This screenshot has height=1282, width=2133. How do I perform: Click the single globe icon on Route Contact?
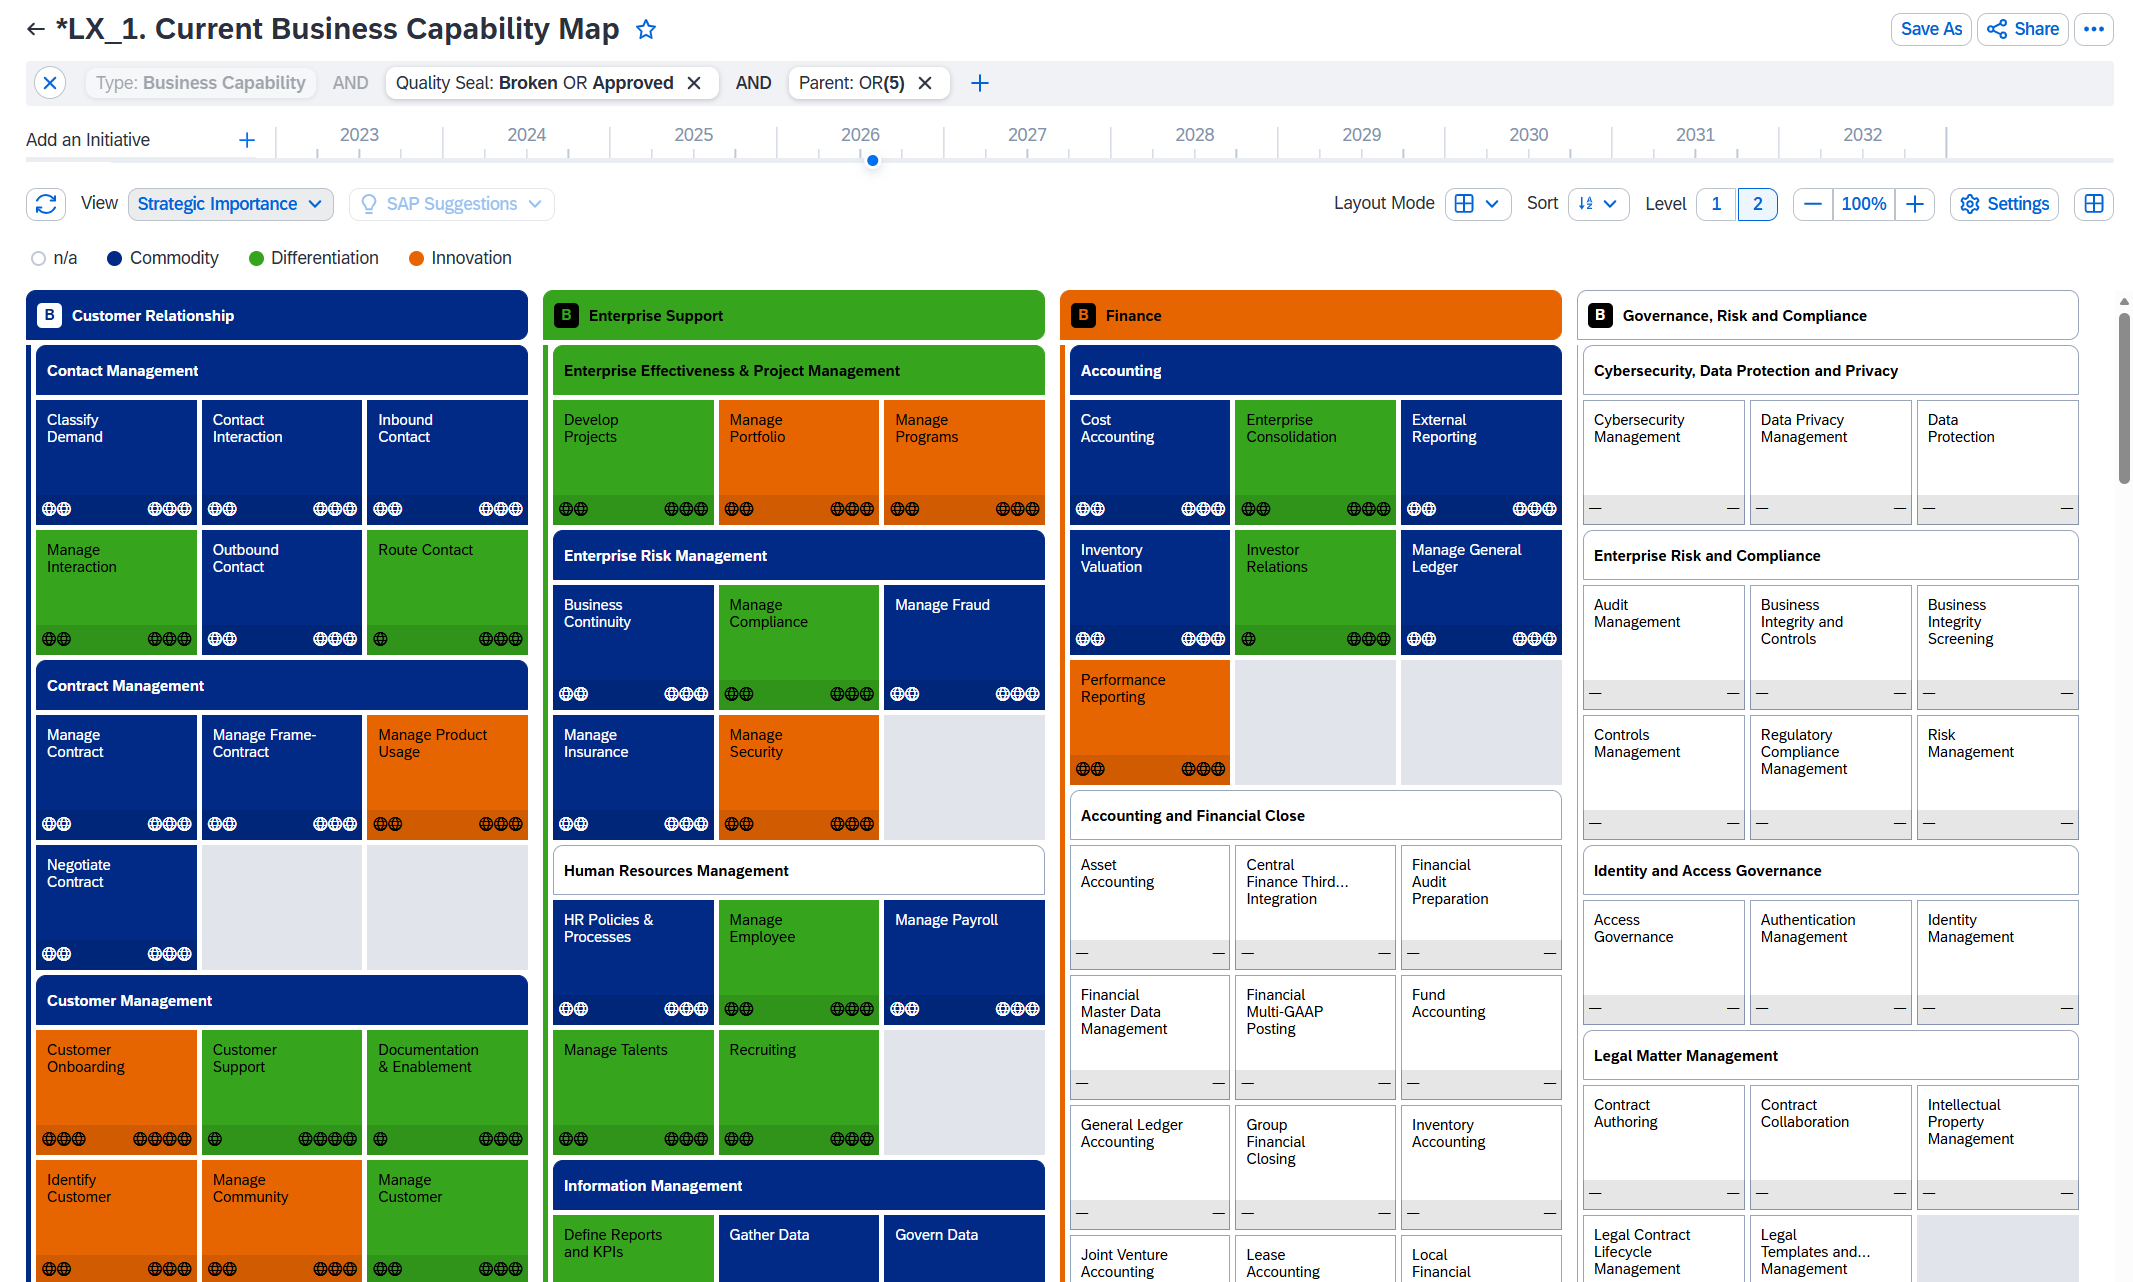[380, 639]
